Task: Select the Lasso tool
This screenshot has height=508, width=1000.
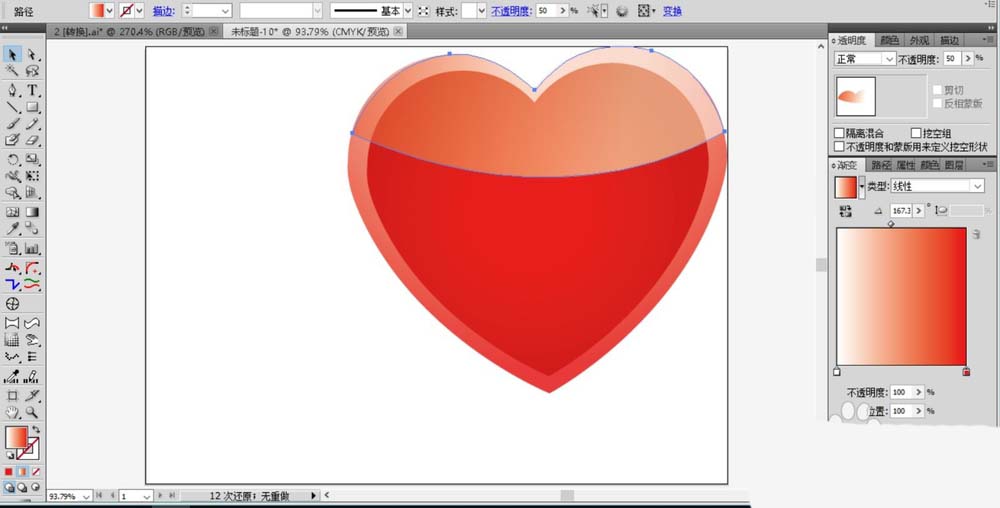Action: tap(32, 71)
